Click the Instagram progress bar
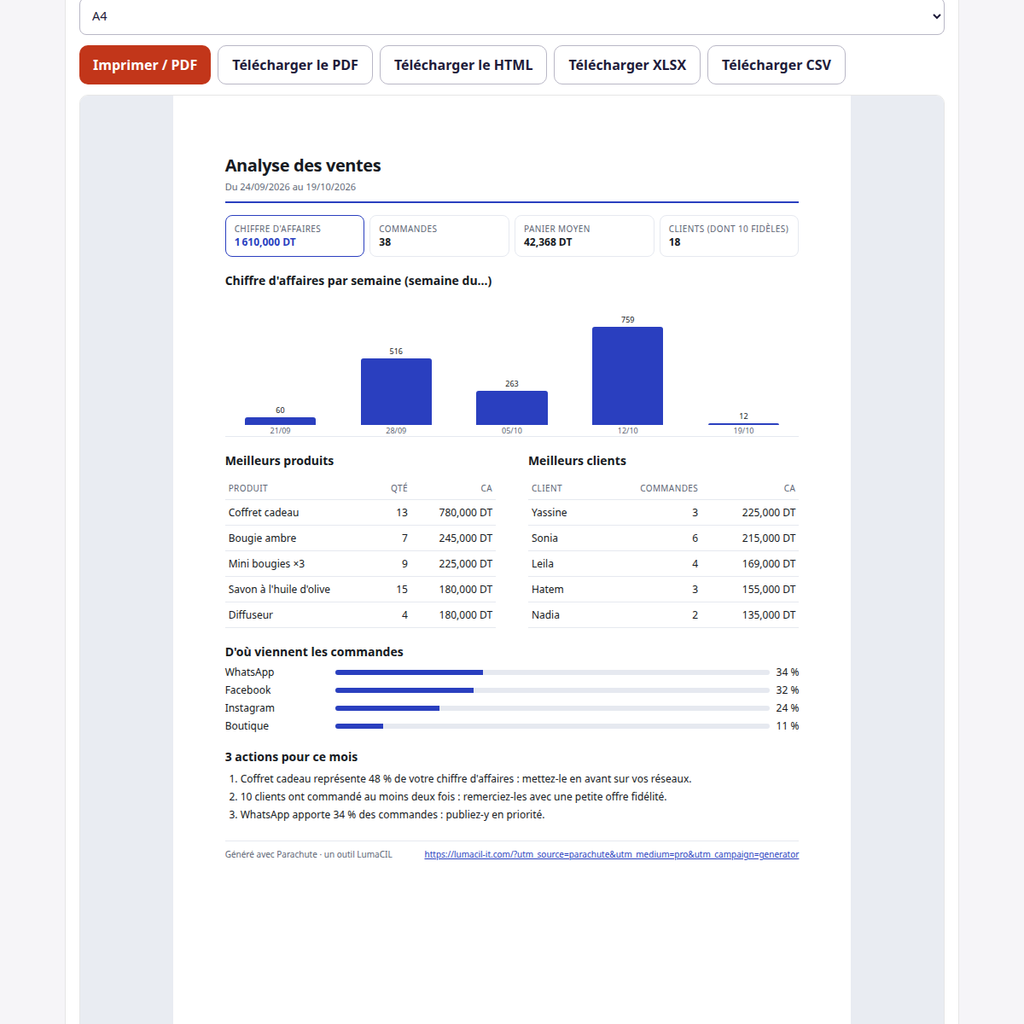 coord(552,708)
